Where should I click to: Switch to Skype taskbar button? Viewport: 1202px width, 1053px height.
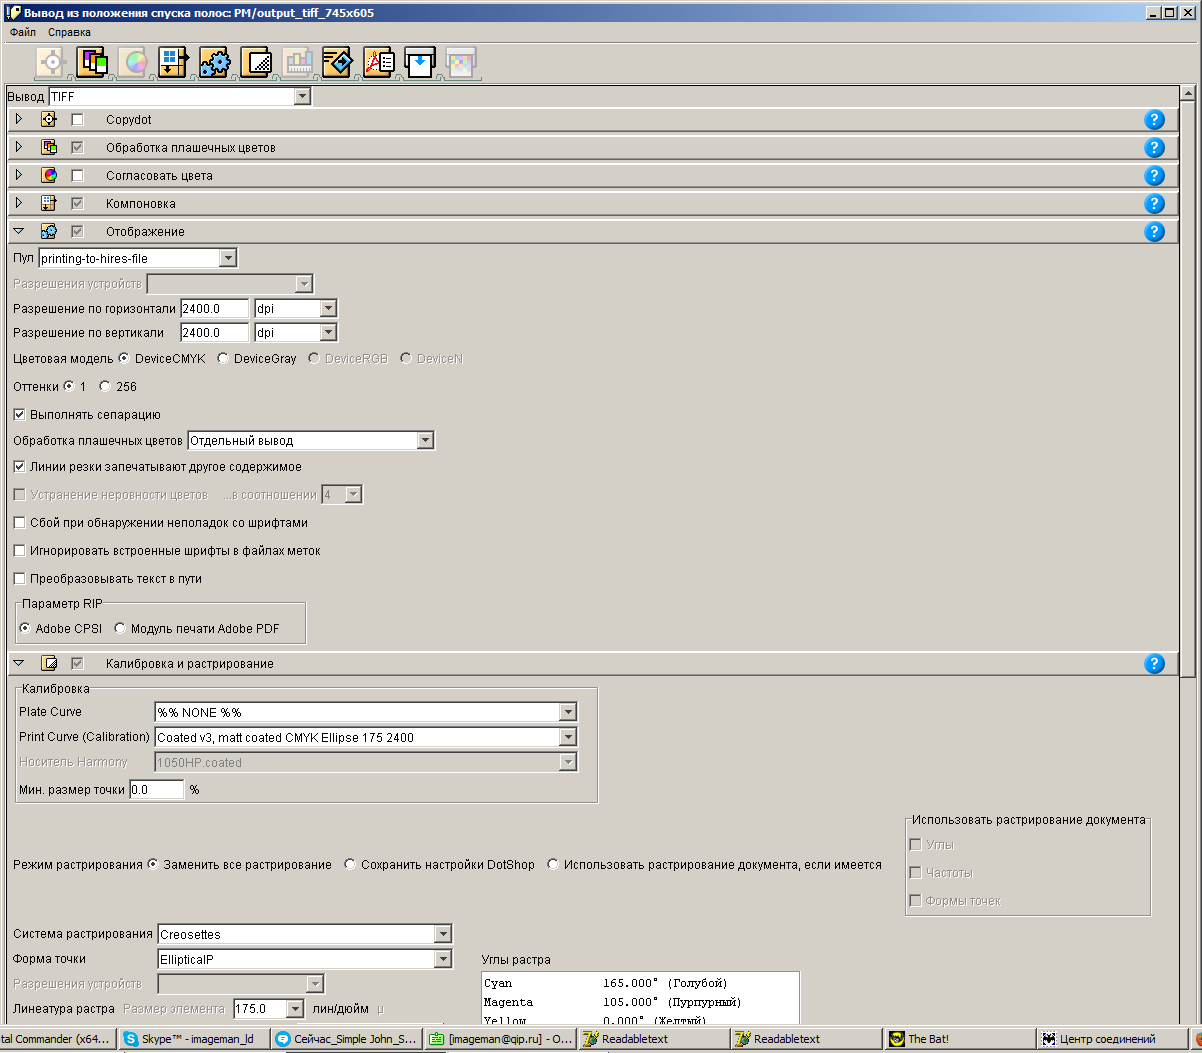[x=194, y=1039]
